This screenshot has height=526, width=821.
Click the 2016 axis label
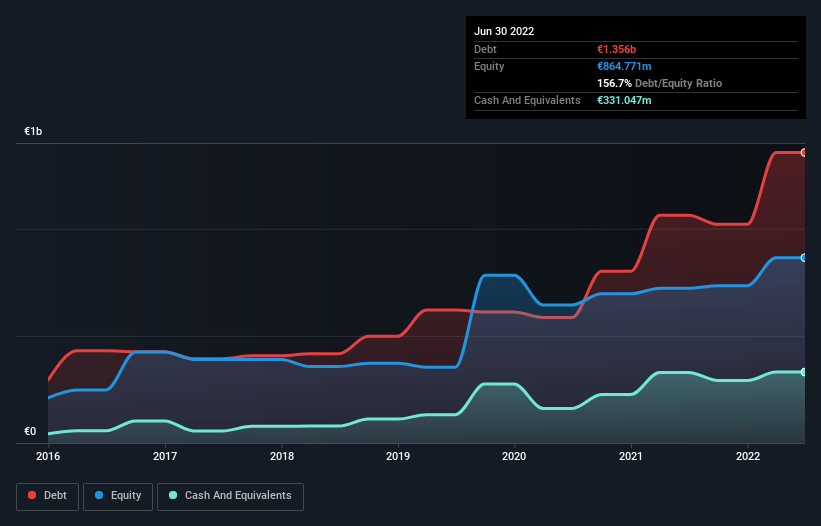(x=48, y=456)
